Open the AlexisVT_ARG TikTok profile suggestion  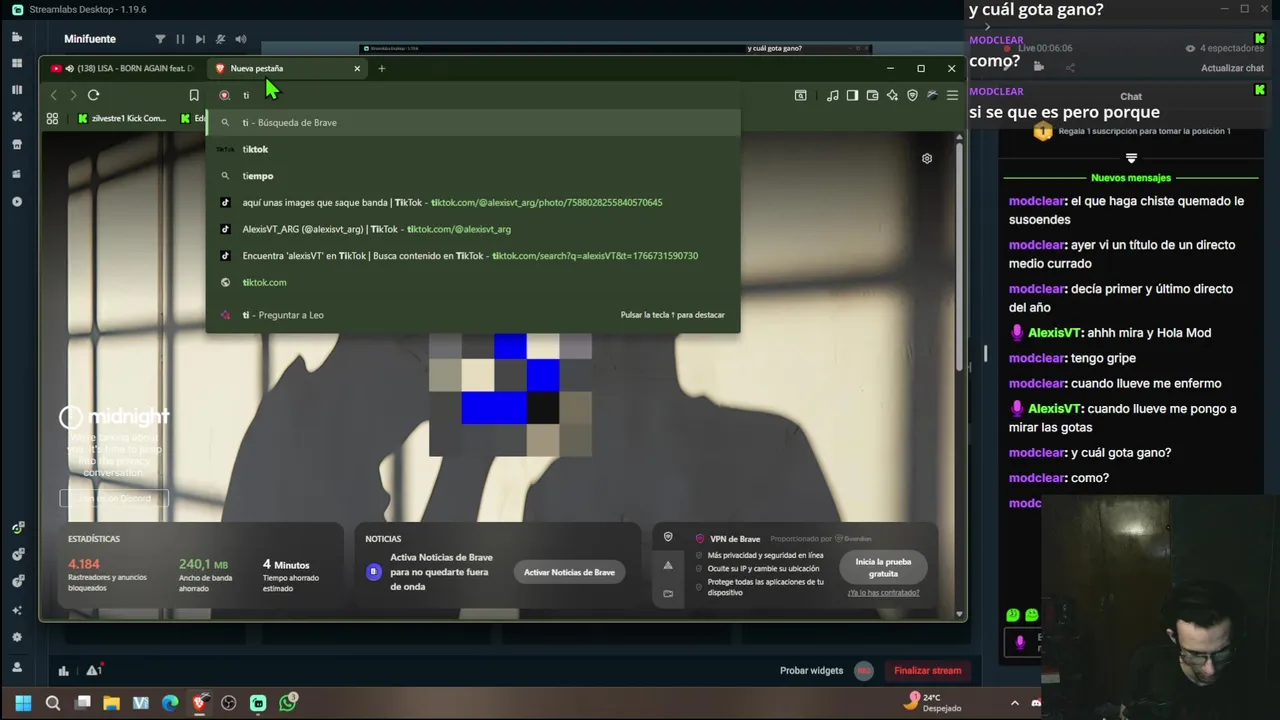pos(473,229)
